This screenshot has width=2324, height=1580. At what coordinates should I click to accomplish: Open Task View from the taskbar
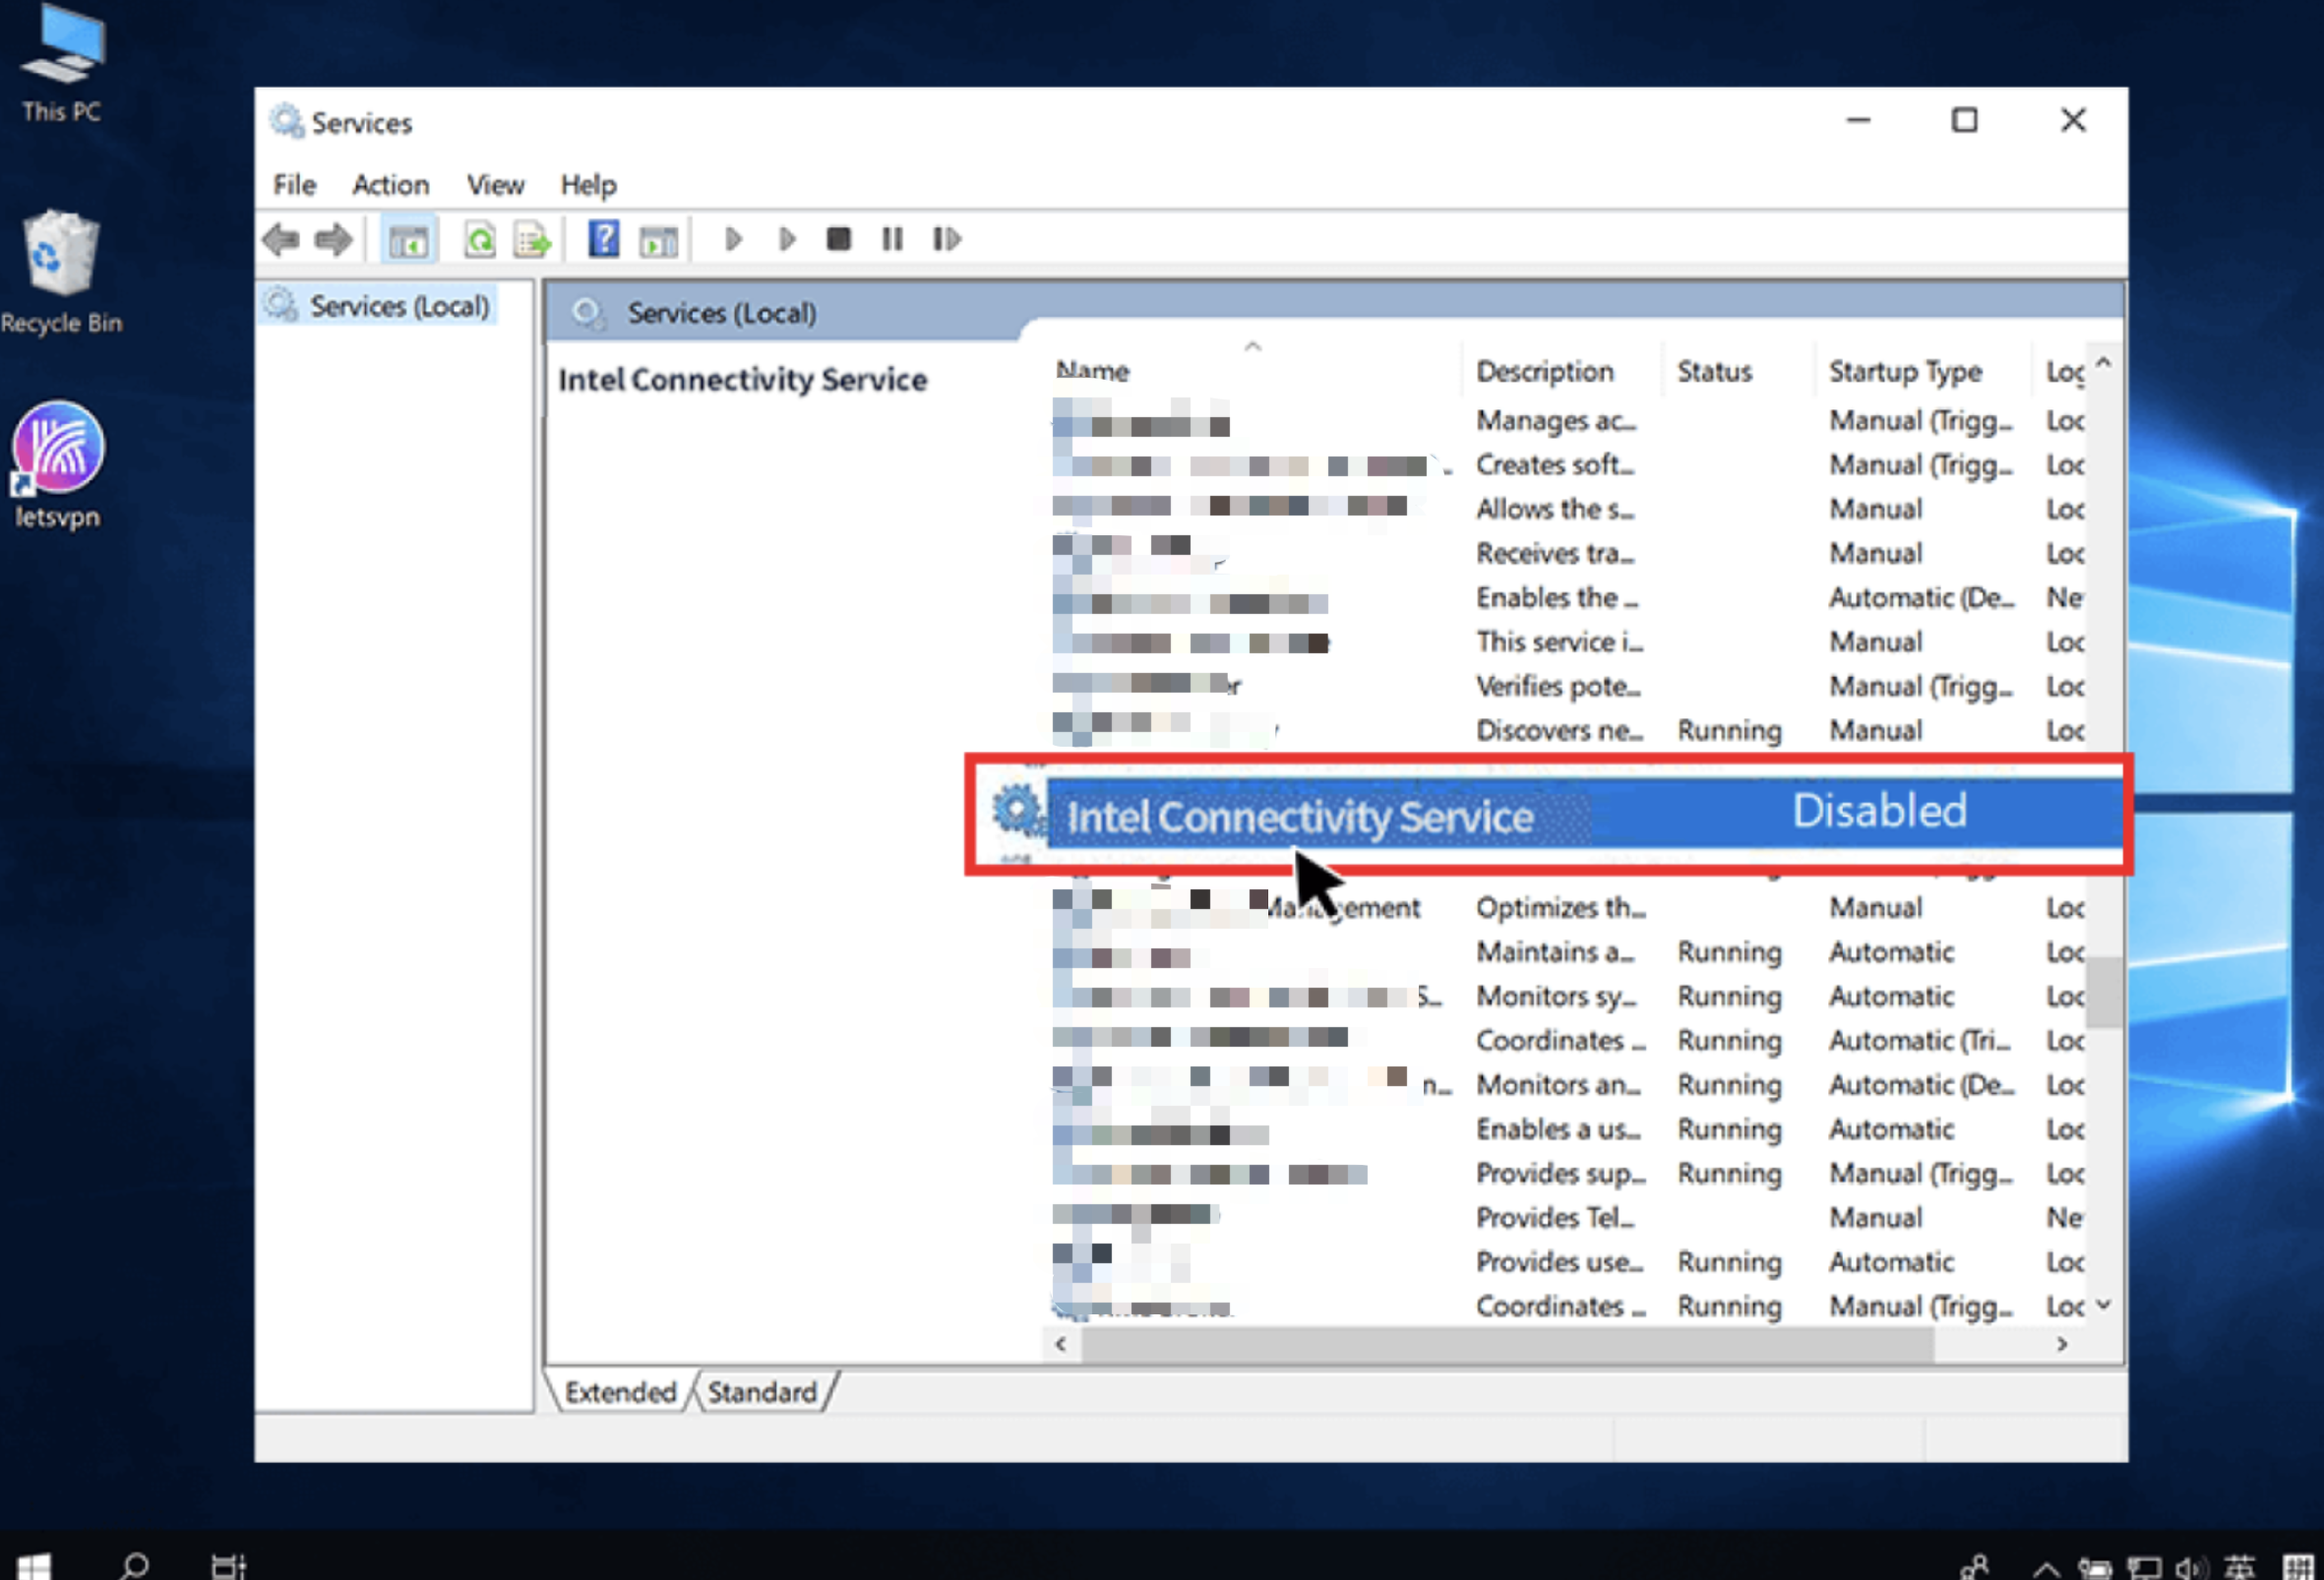point(229,1565)
